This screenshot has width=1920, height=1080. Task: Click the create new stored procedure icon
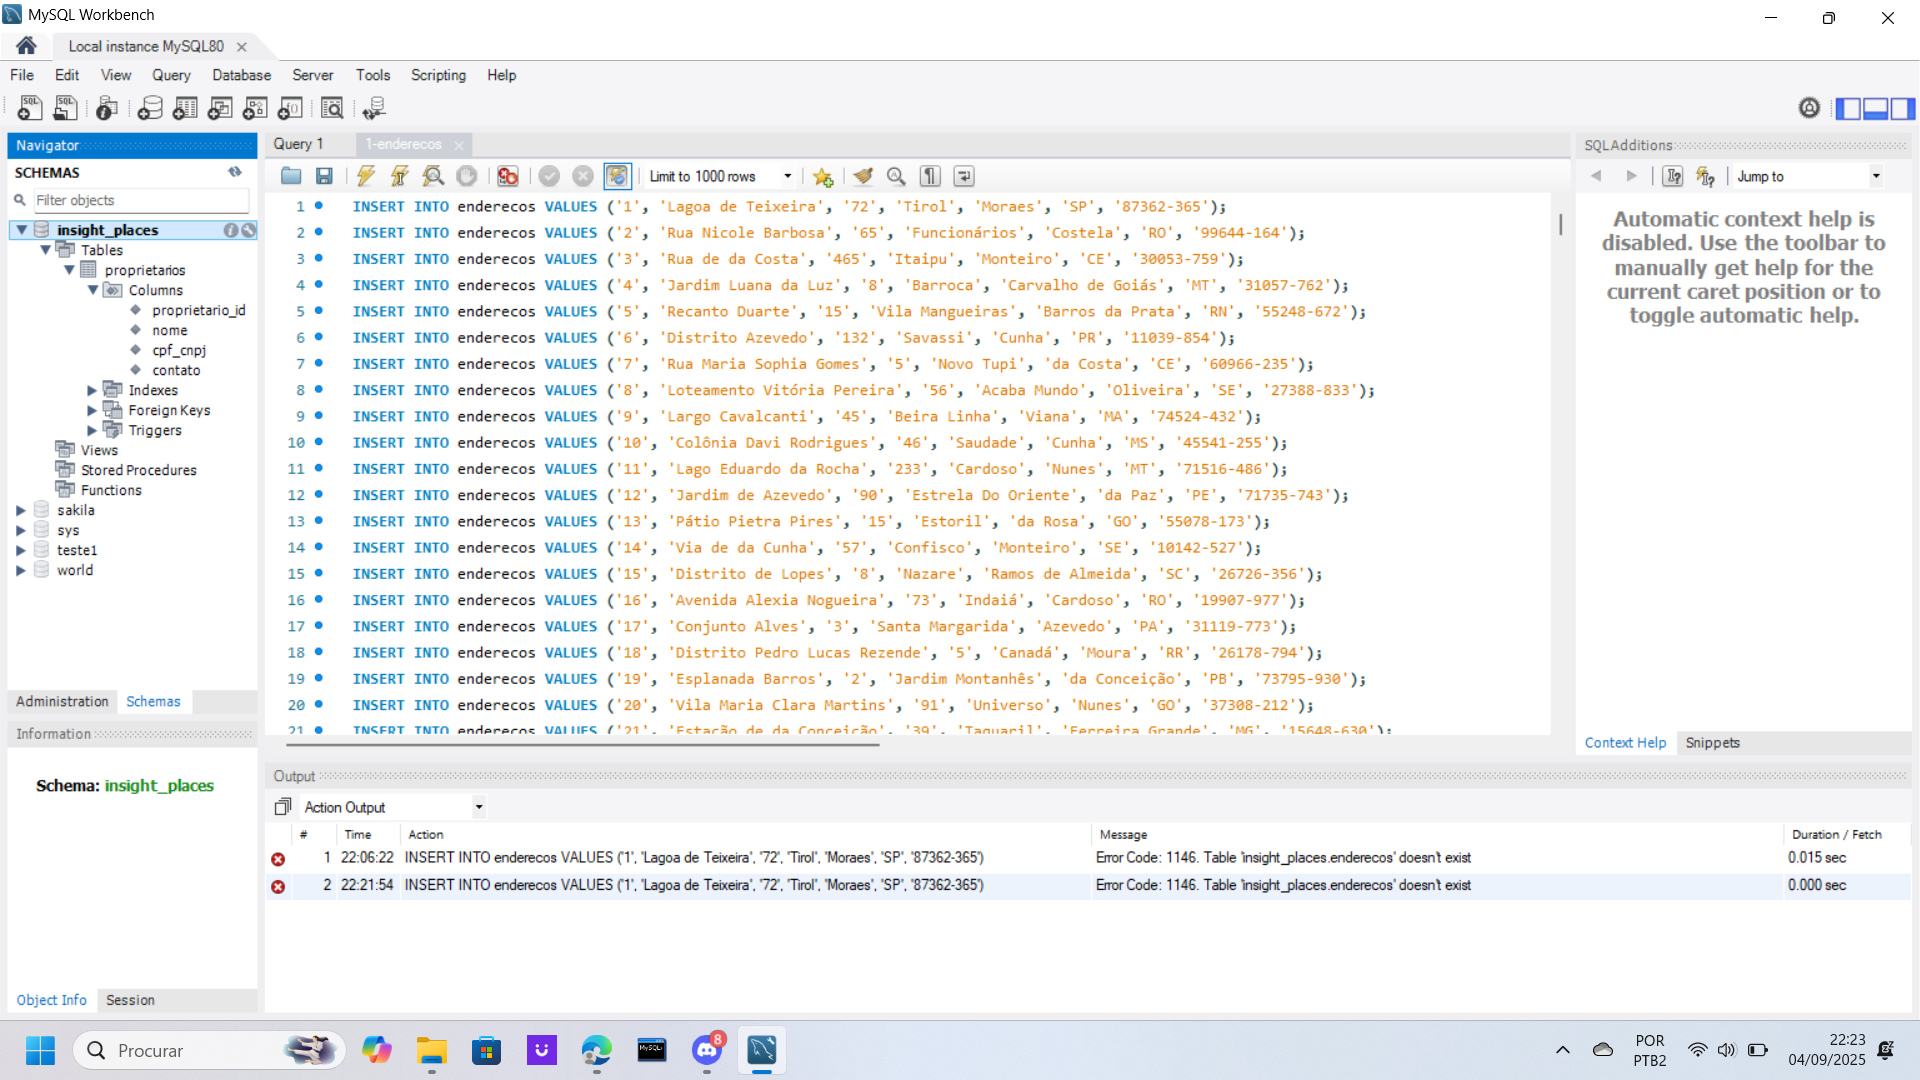coord(255,108)
